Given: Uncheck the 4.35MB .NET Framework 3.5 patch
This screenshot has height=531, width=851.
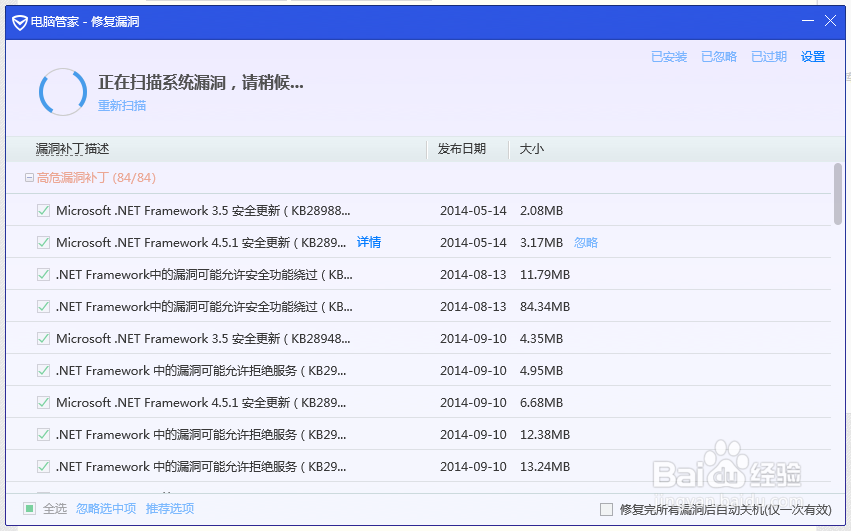Looking at the screenshot, I should pos(43,338).
